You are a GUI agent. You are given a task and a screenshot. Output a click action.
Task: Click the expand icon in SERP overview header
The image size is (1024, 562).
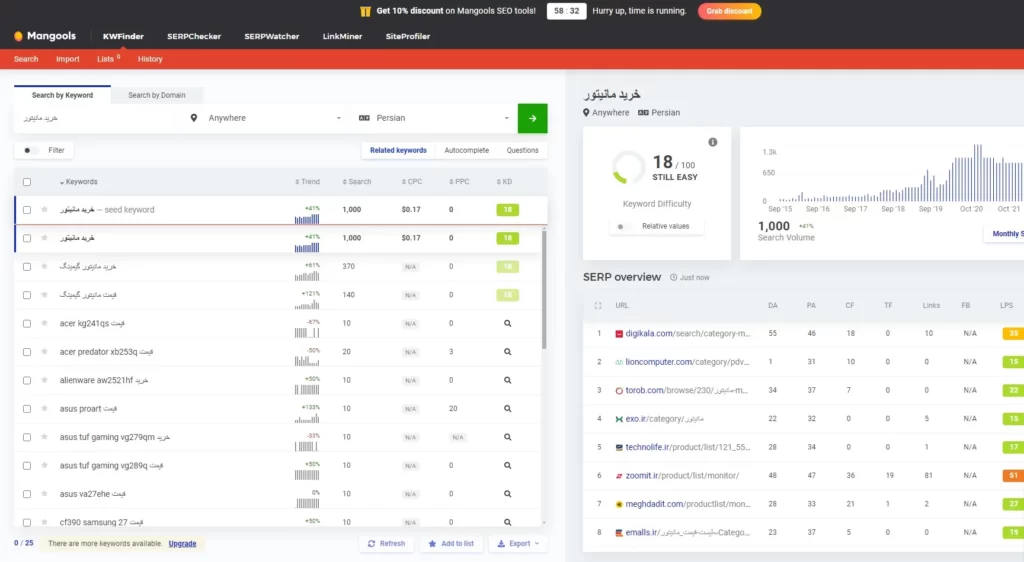598,305
